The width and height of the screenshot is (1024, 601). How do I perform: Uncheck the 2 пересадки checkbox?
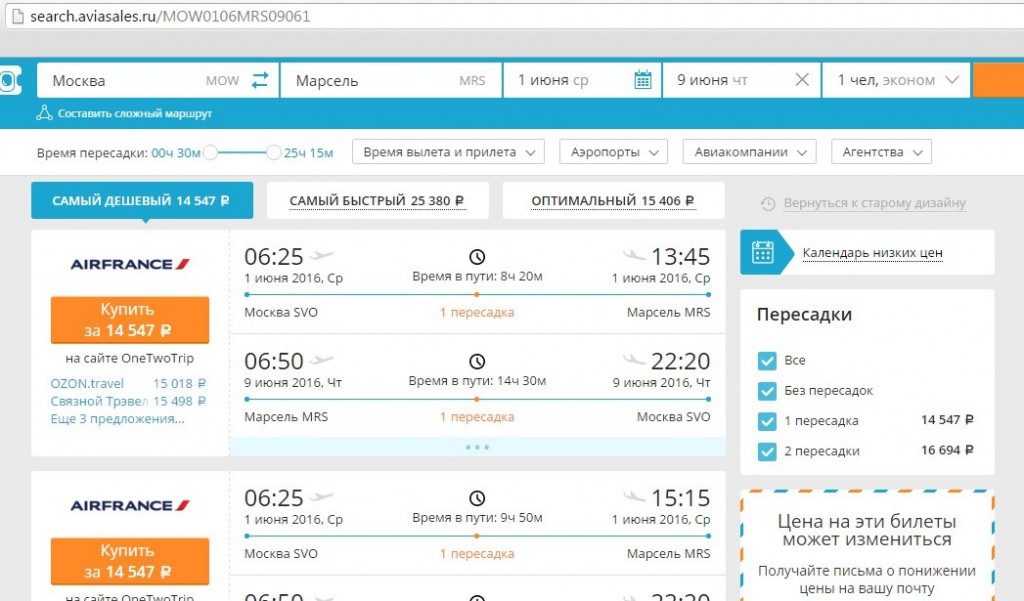(x=767, y=451)
